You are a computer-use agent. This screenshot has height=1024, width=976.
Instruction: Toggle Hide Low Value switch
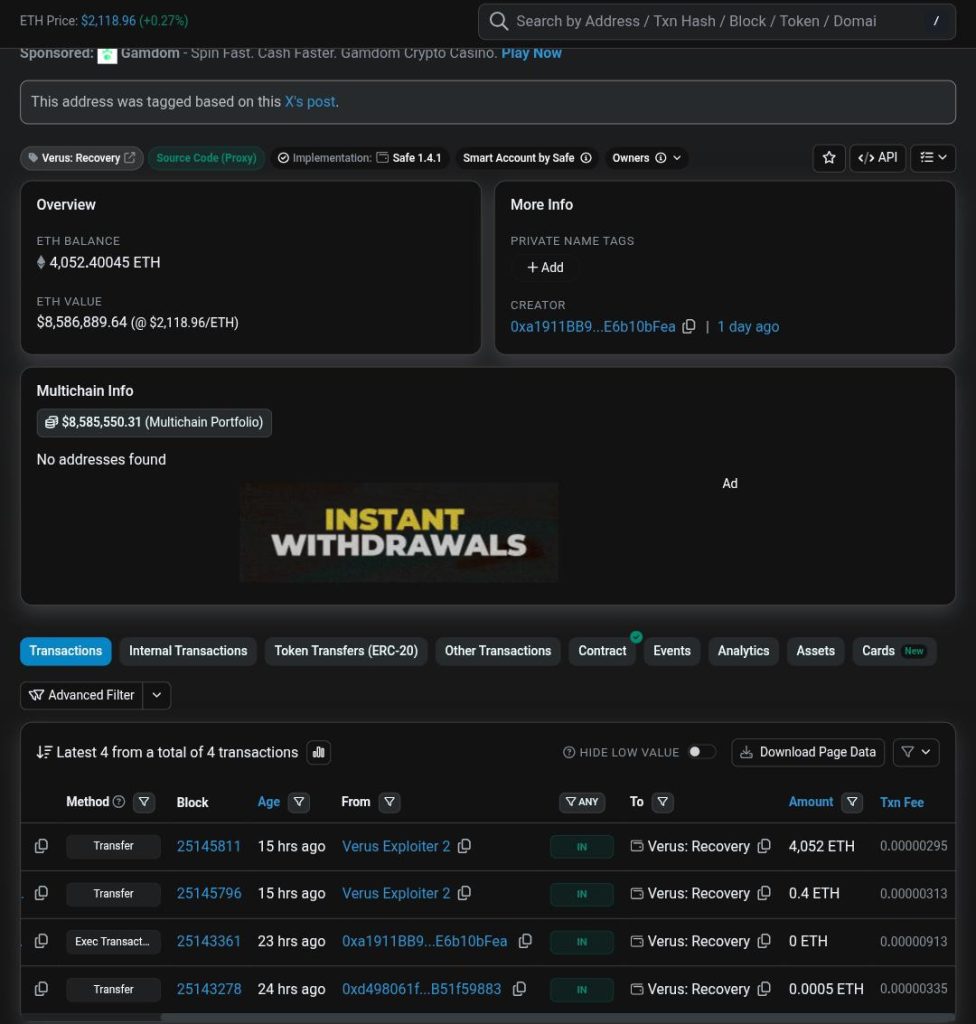click(x=701, y=752)
